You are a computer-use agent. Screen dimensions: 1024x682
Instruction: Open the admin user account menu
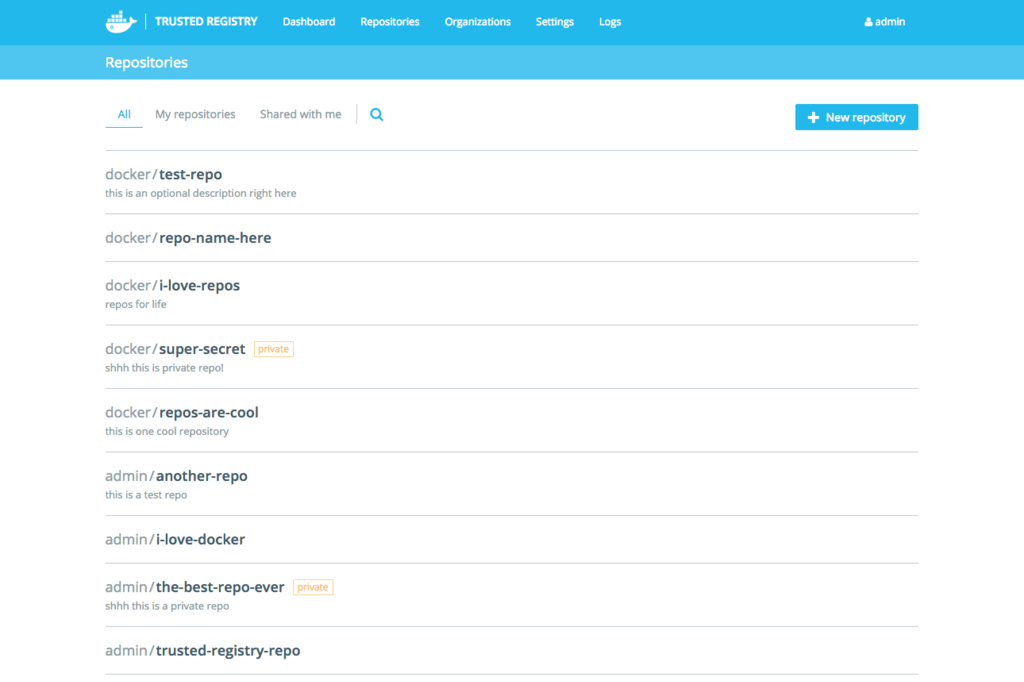coord(885,22)
